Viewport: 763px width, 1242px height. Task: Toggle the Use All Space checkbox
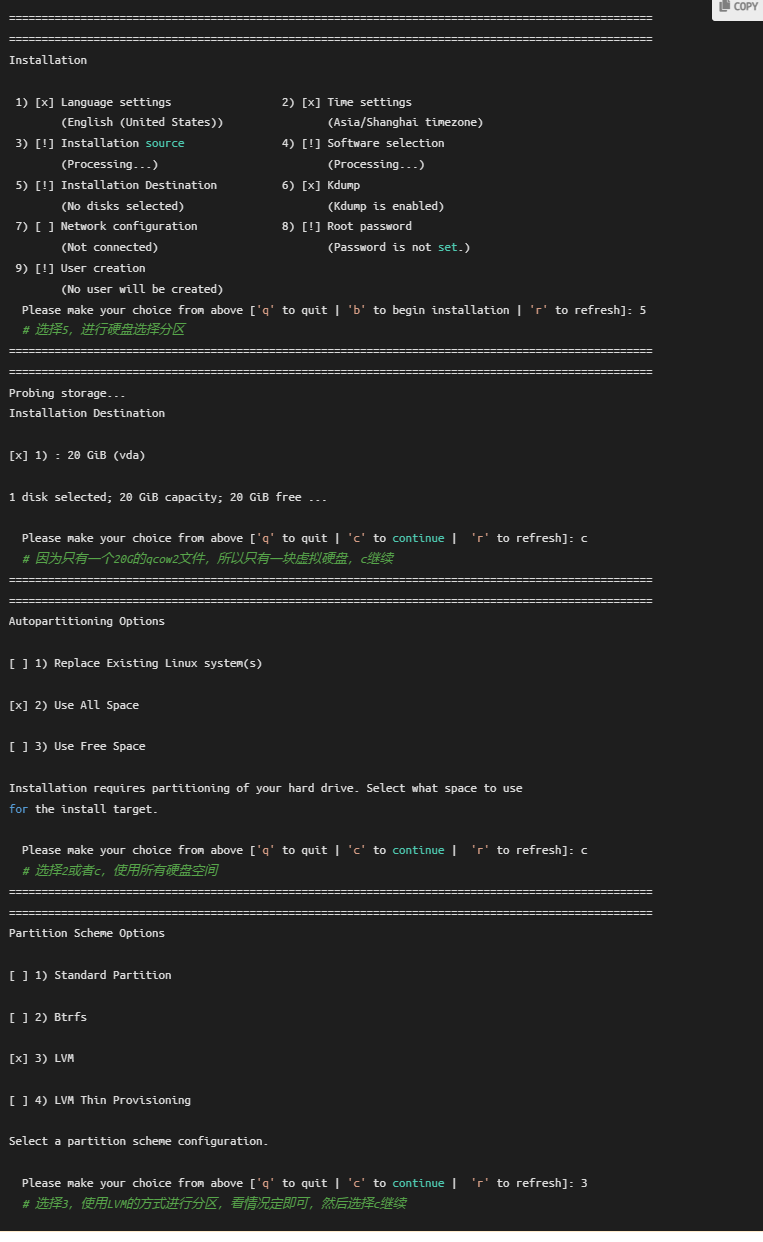[x=19, y=705]
